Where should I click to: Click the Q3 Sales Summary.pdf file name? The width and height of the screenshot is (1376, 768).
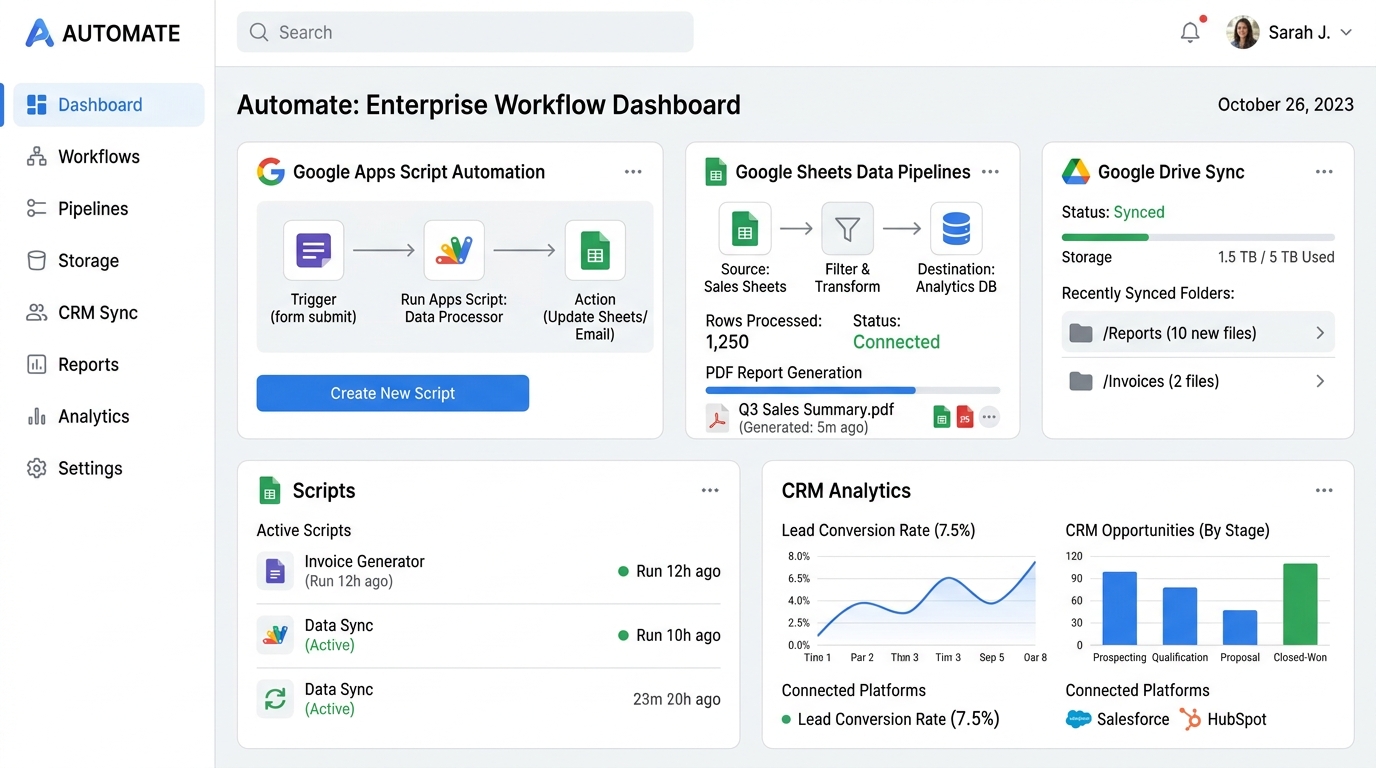pos(816,409)
